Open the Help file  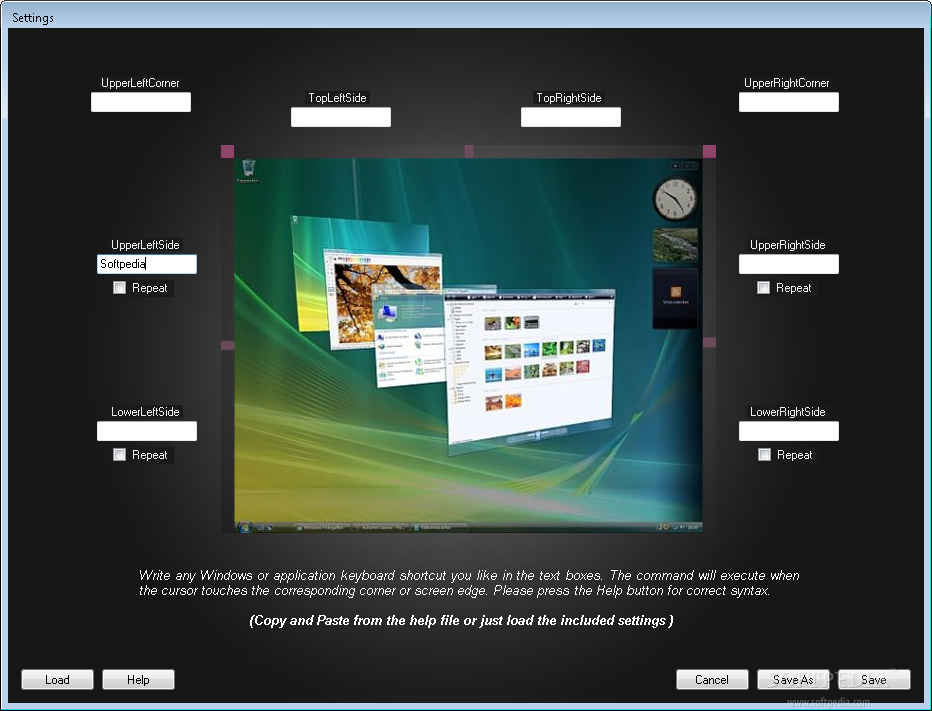click(138, 679)
